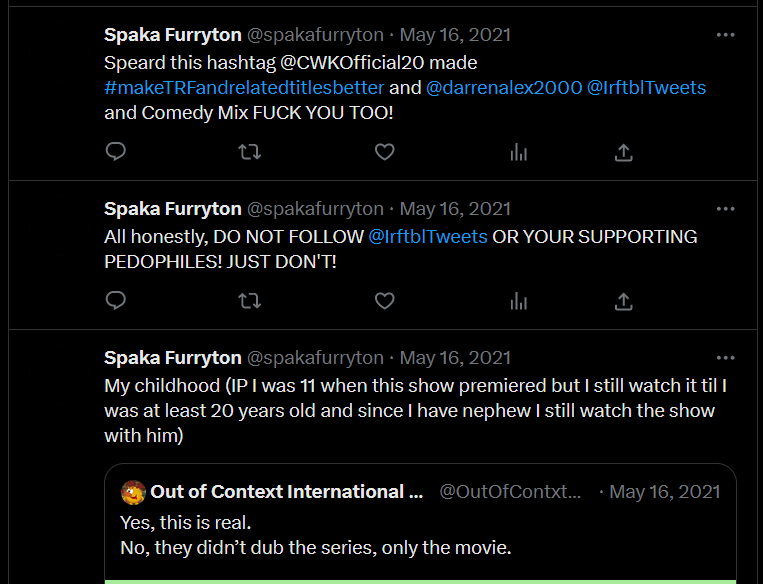Open more options on 'DO NOT FOLLOW' tweet

(726, 209)
